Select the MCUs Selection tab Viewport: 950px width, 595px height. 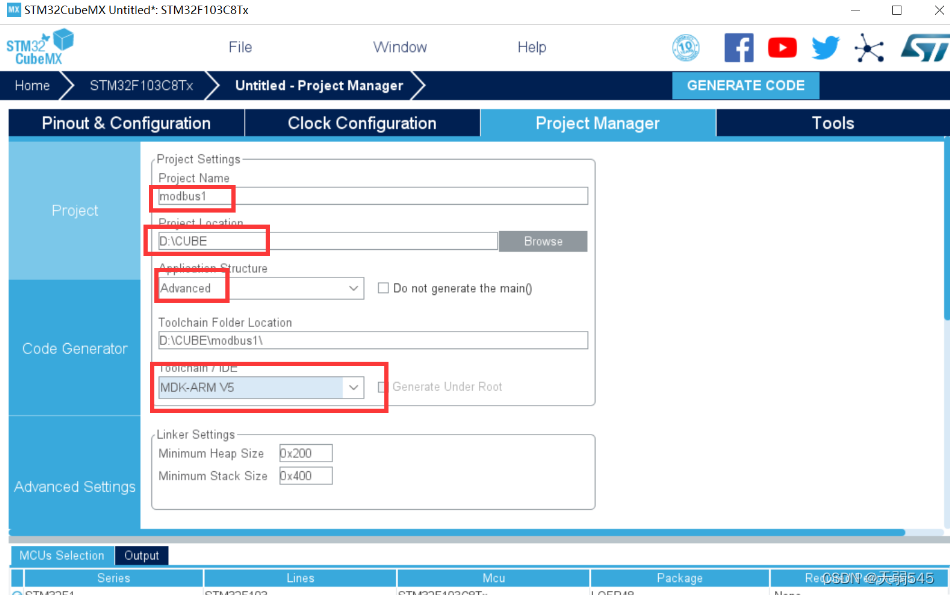coord(62,556)
